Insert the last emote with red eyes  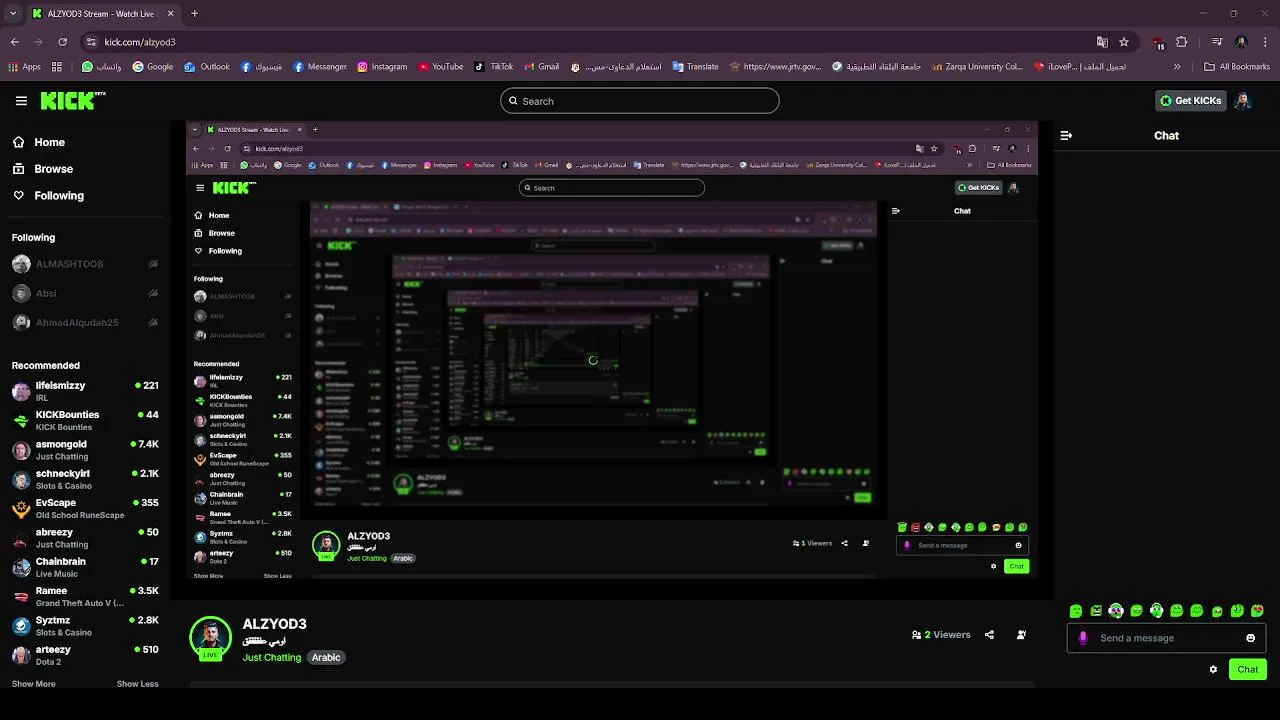tap(1257, 610)
